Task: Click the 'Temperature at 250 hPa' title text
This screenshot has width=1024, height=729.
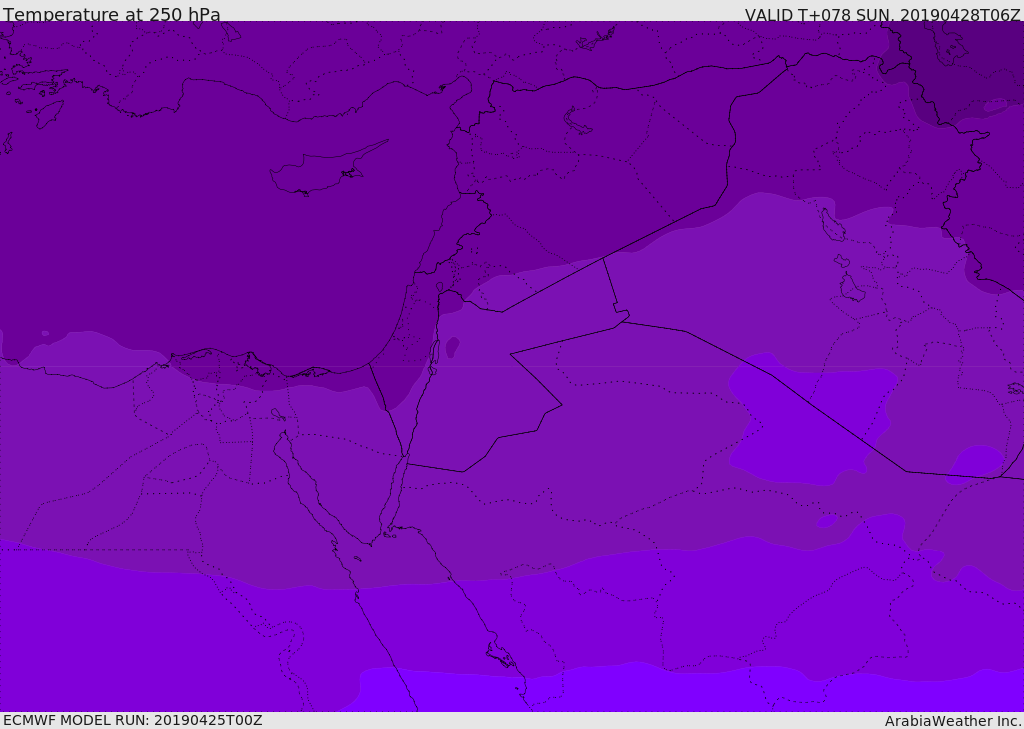Action: (112, 14)
